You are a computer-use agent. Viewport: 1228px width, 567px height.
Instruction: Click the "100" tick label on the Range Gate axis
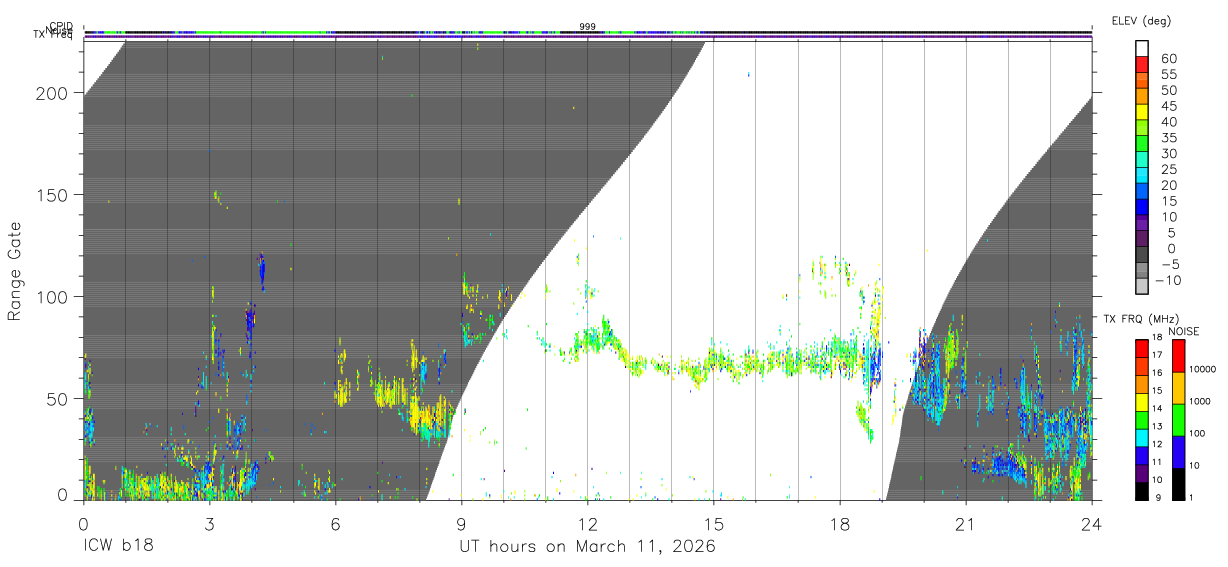(x=54, y=297)
